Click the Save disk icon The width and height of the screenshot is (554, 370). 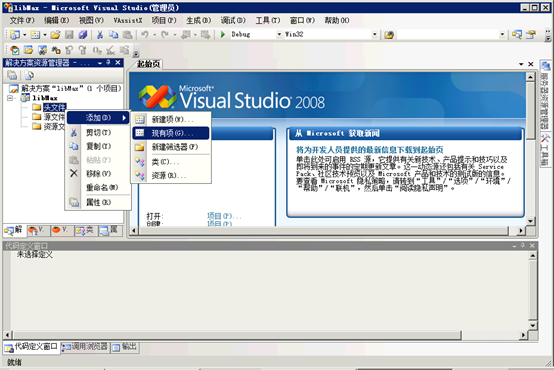(69, 34)
